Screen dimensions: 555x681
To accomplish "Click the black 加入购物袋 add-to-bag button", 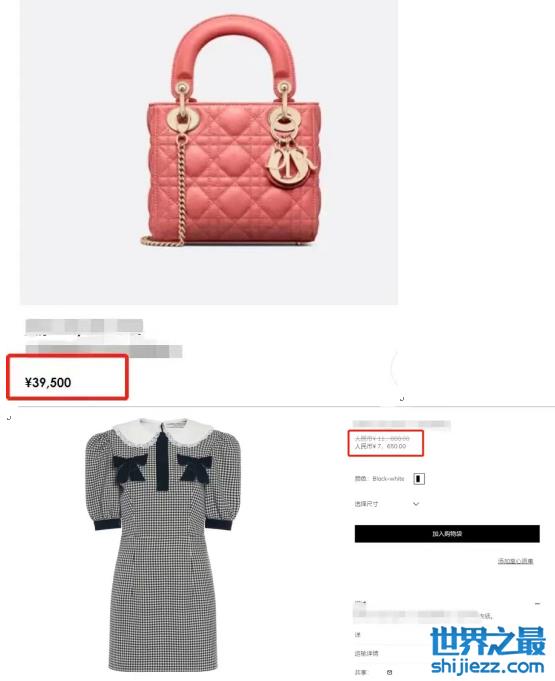I will (x=447, y=534).
